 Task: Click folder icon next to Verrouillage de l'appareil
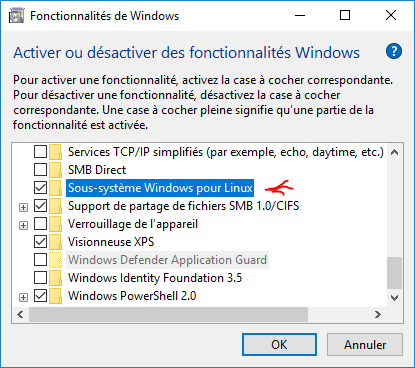tap(56, 224)
